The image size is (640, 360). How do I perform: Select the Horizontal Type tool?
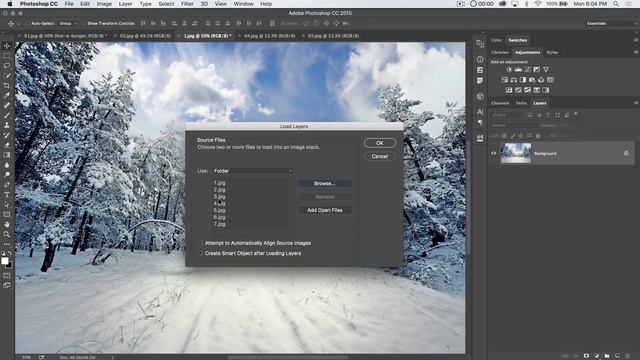pos(7,195)
